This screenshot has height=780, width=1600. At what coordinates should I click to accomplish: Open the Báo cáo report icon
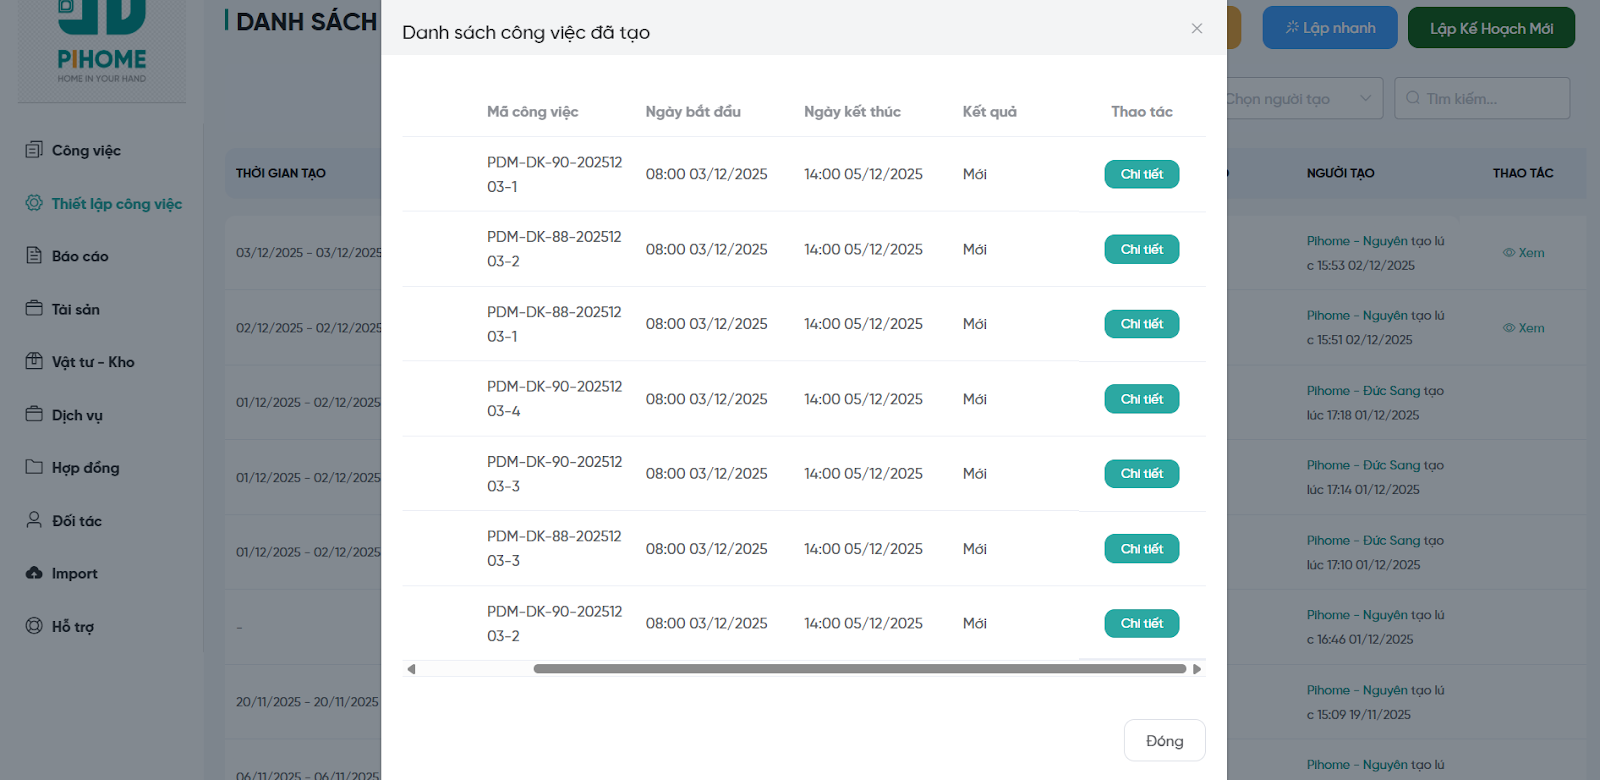34,256
